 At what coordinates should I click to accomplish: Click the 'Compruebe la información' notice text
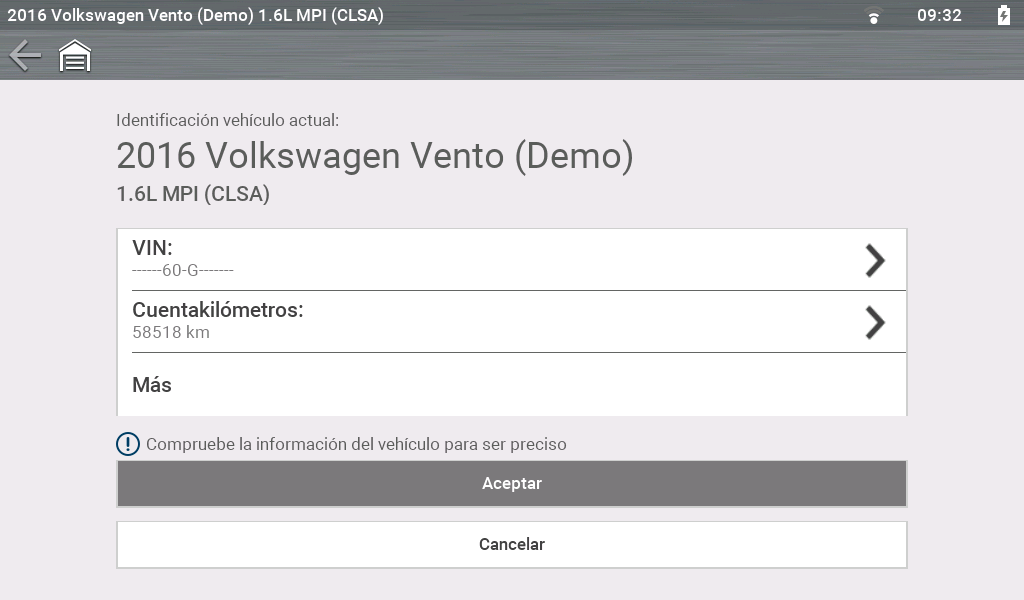(356, 444)
